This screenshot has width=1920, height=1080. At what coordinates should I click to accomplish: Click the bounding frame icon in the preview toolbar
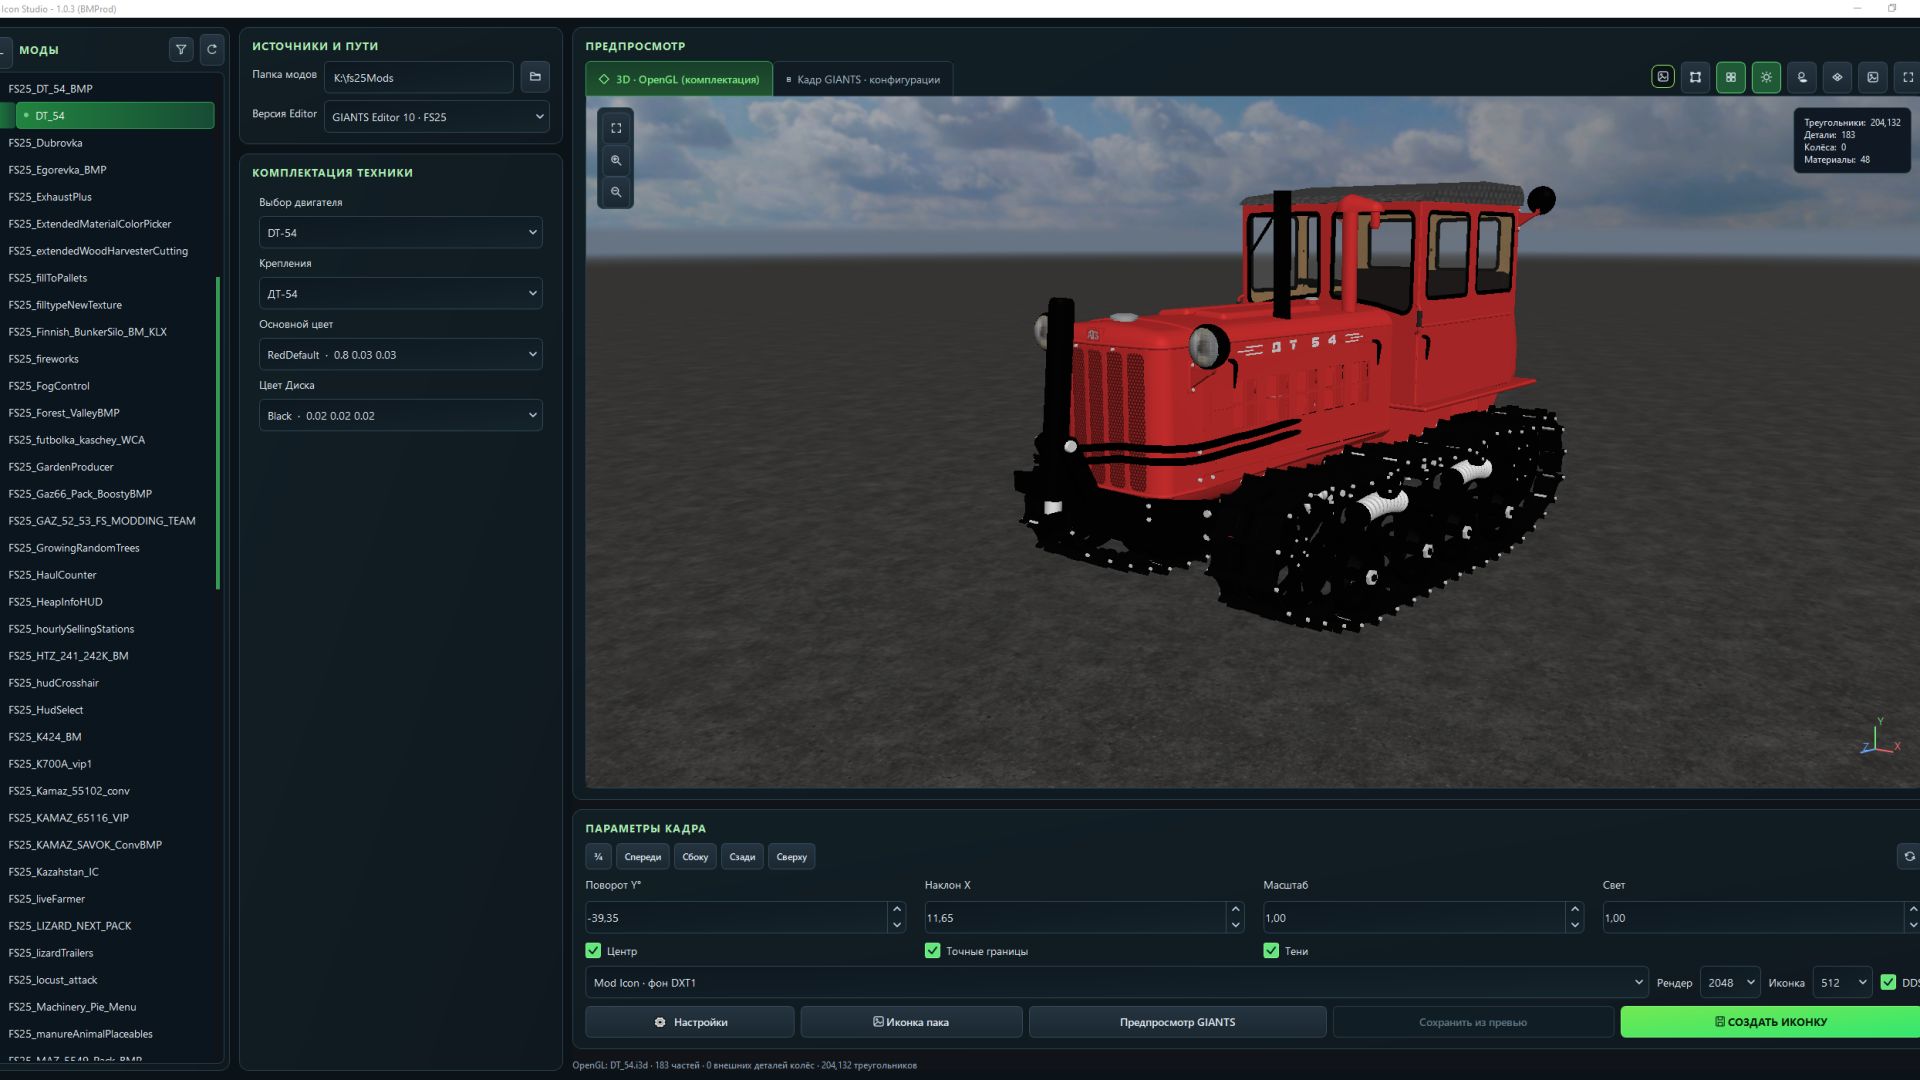[x=1695, y=77]
